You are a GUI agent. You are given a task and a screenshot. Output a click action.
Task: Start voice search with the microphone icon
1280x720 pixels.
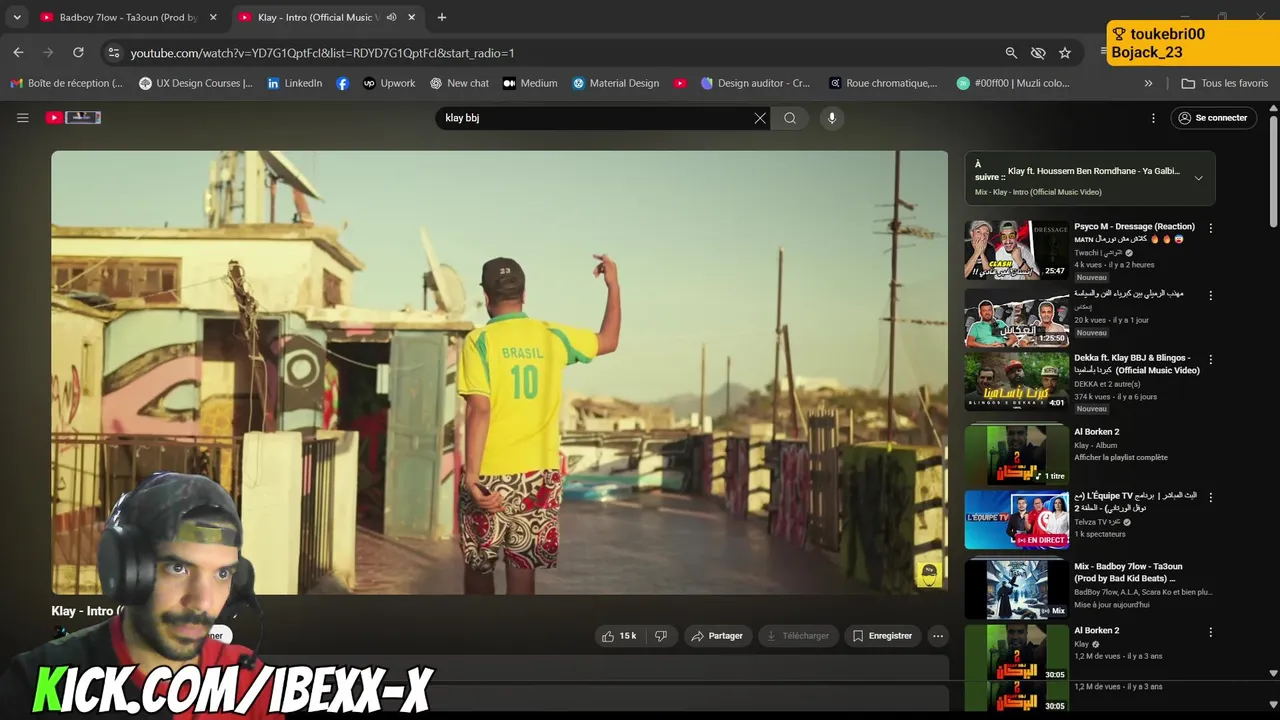tap(831, 118)
